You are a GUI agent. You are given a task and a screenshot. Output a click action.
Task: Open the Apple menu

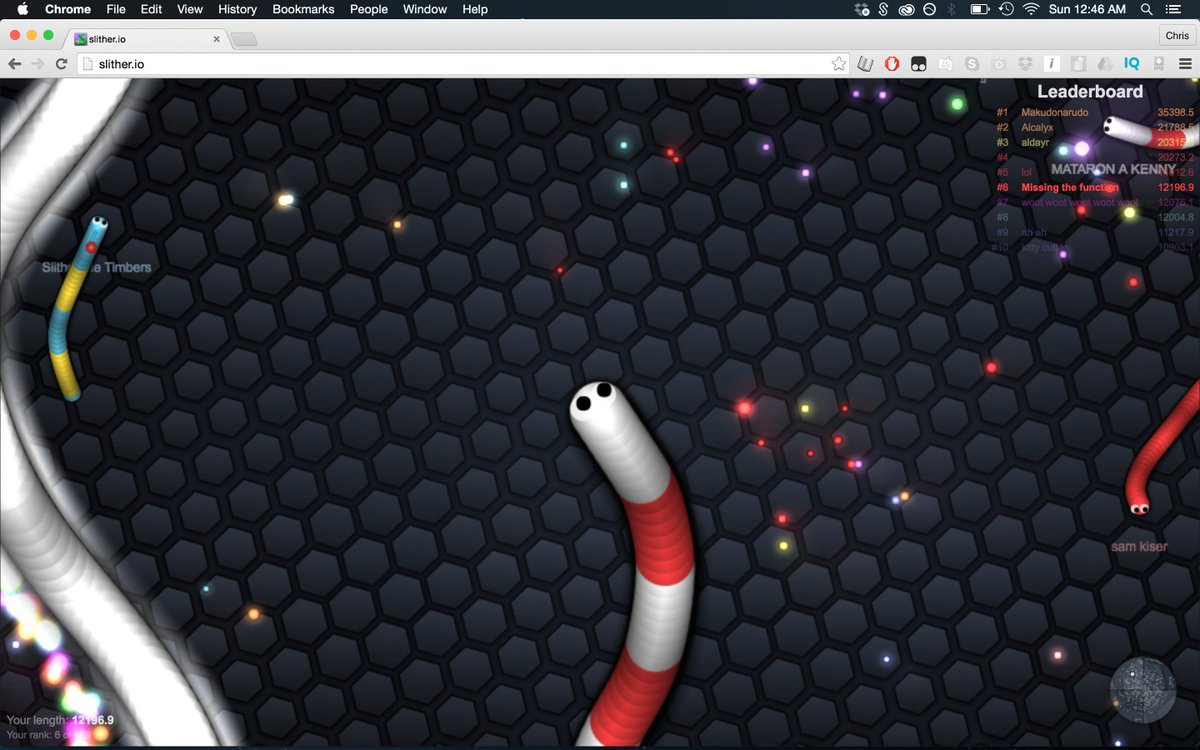[x=22, y=9]
